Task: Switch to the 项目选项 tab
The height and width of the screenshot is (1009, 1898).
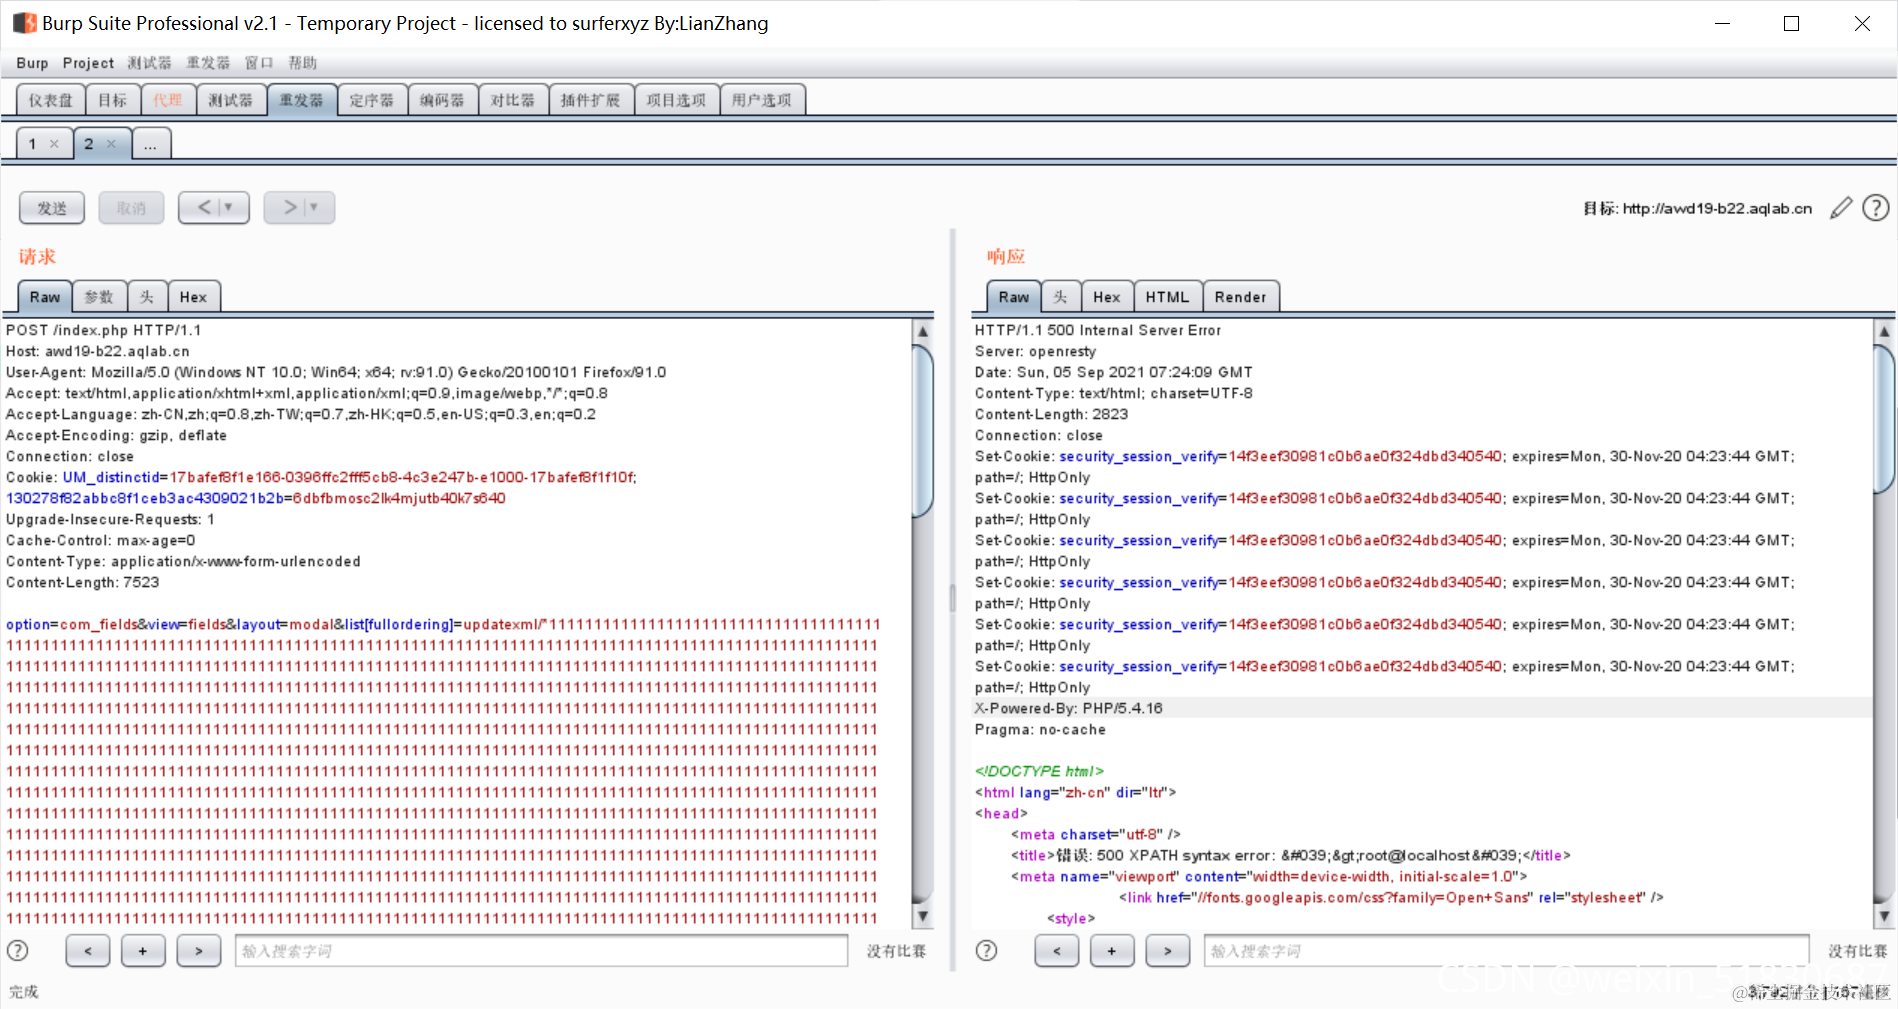Action: [x=676, y=100]
